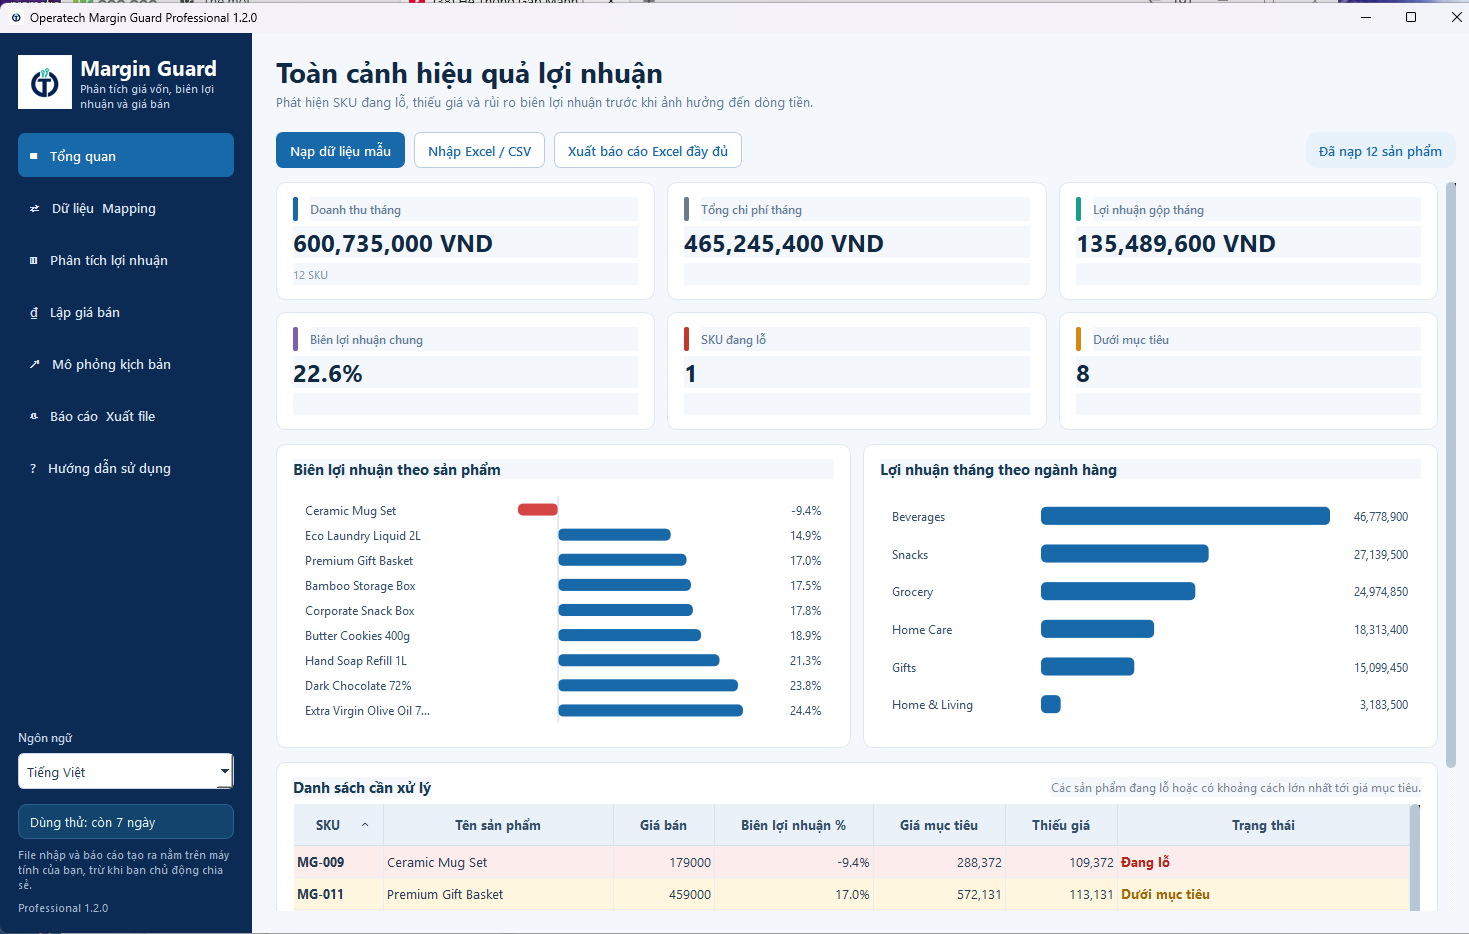This screenshot has height=934, width=1469.
Task: Click the trend arrow icon beside Mô phỏng kịch bản
Action: click(x=34, y=365)
